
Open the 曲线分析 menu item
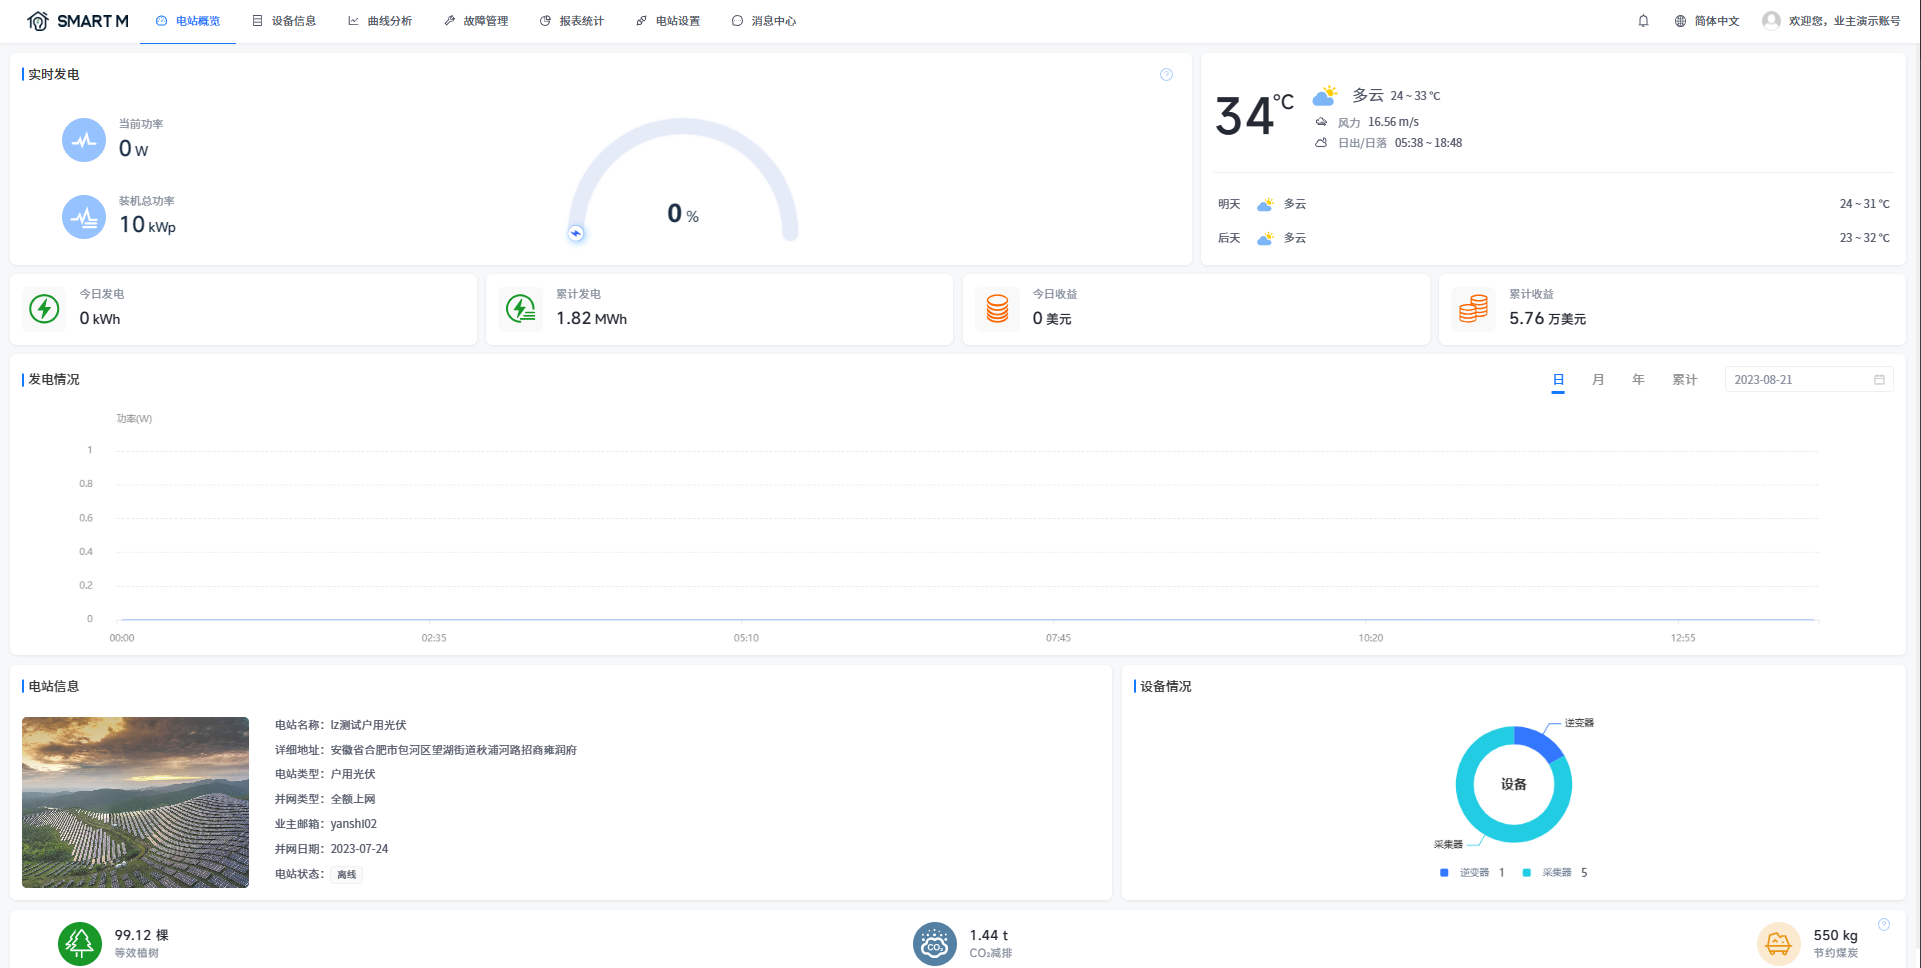click(380, 21)
